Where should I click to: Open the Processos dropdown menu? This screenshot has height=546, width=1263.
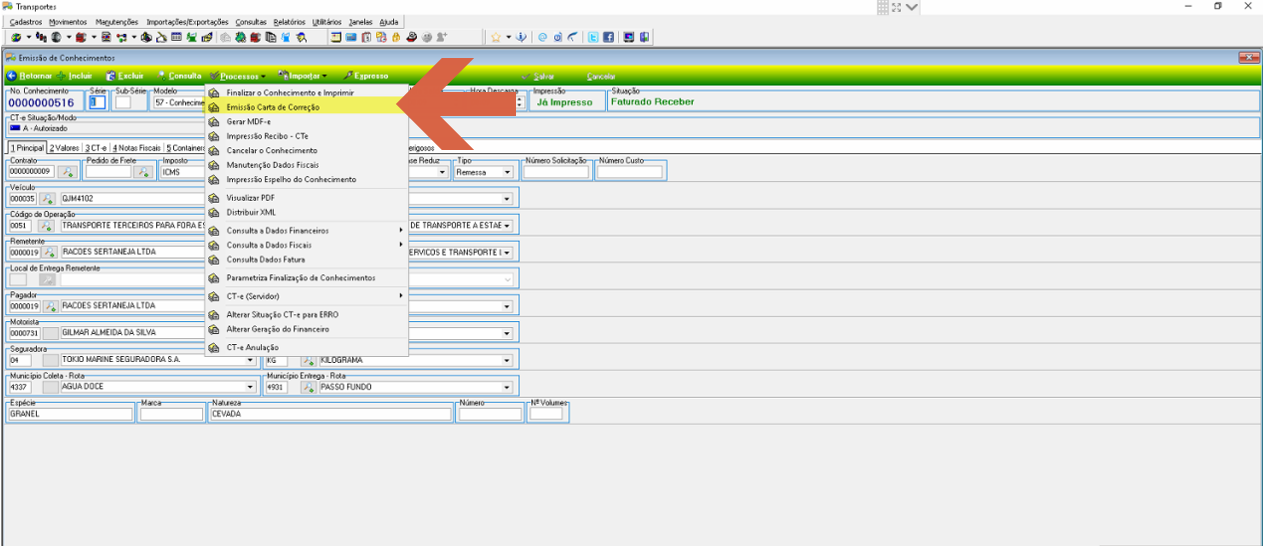tap(238, 76)
